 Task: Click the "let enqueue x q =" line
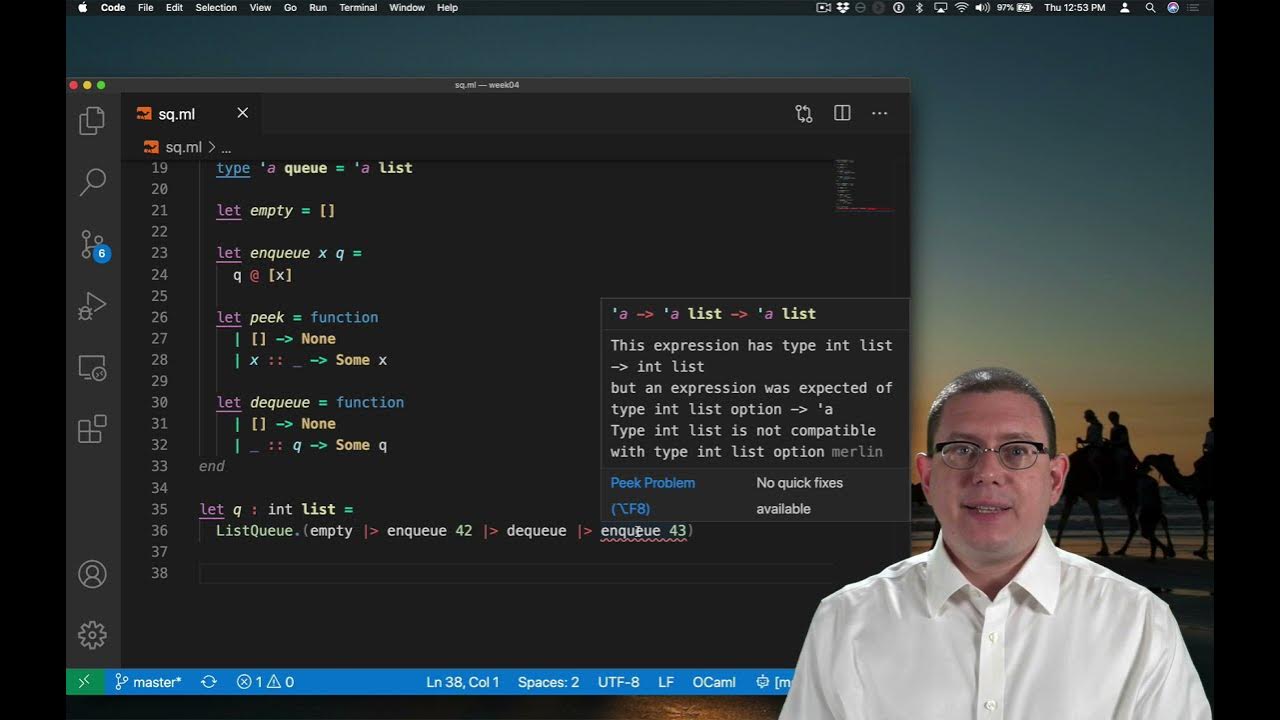coord(289,253)
